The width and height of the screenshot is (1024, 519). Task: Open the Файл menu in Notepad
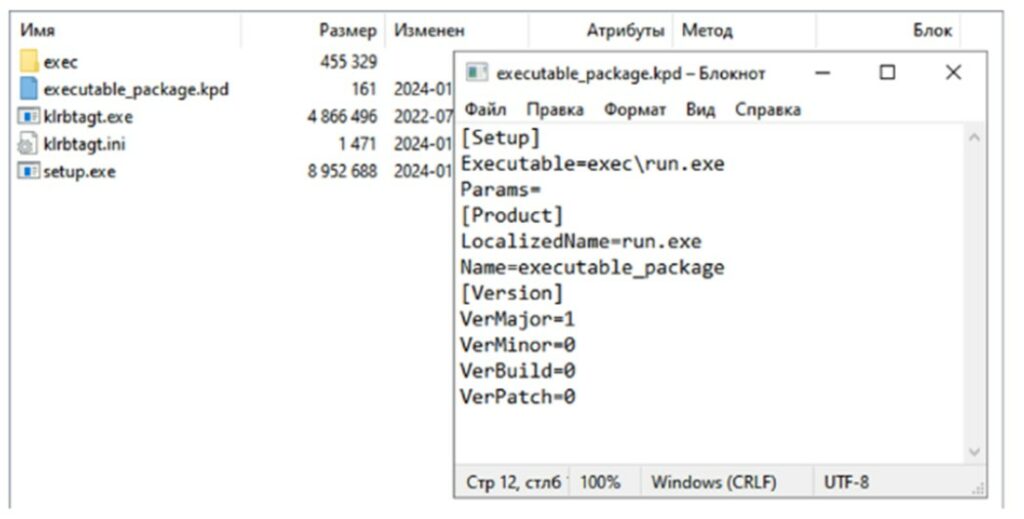(x=485, y=109)
